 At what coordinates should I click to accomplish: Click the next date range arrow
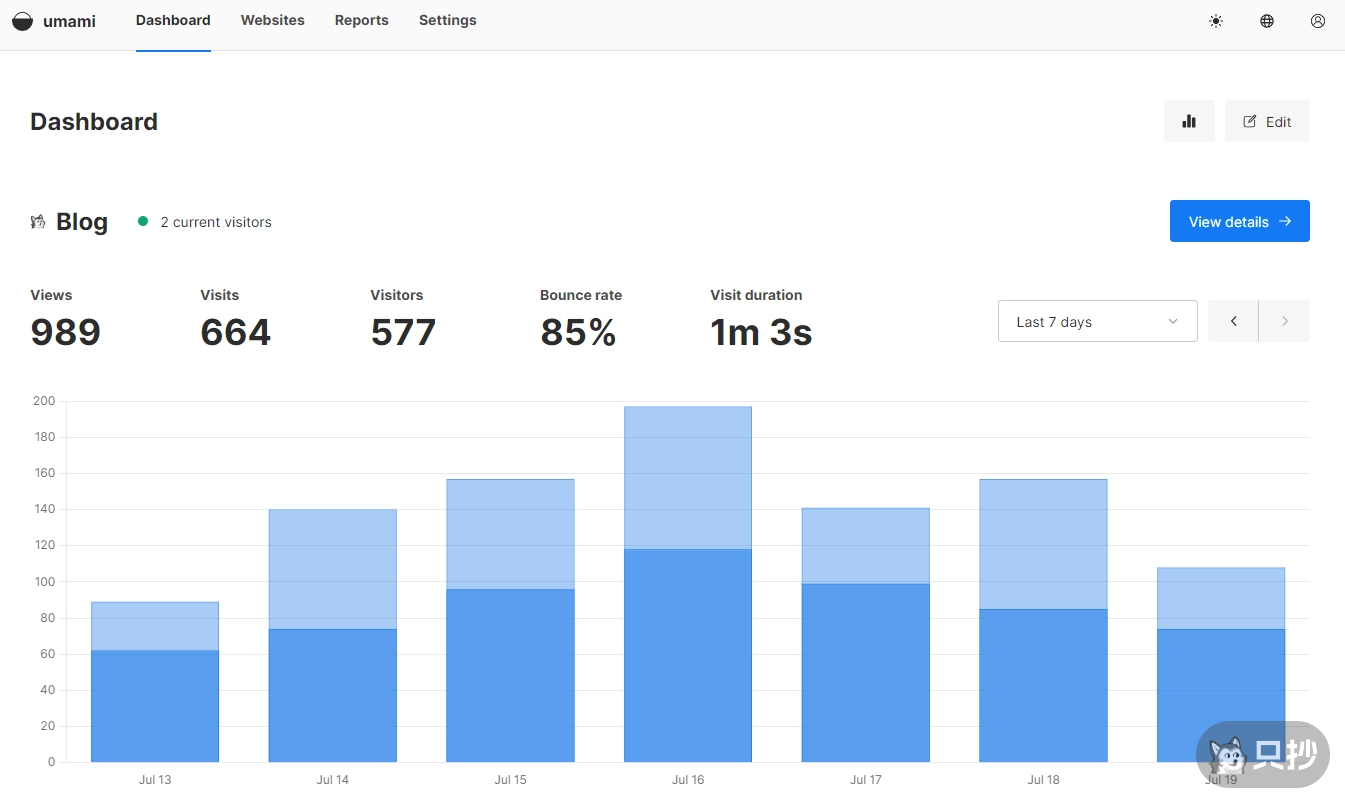pyautogui.click(x=1285, y=321)
